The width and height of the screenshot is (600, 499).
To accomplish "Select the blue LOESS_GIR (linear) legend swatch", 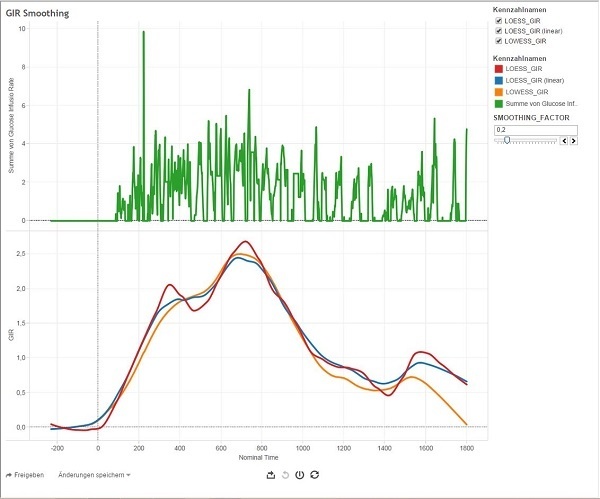I will coord(499,80).
